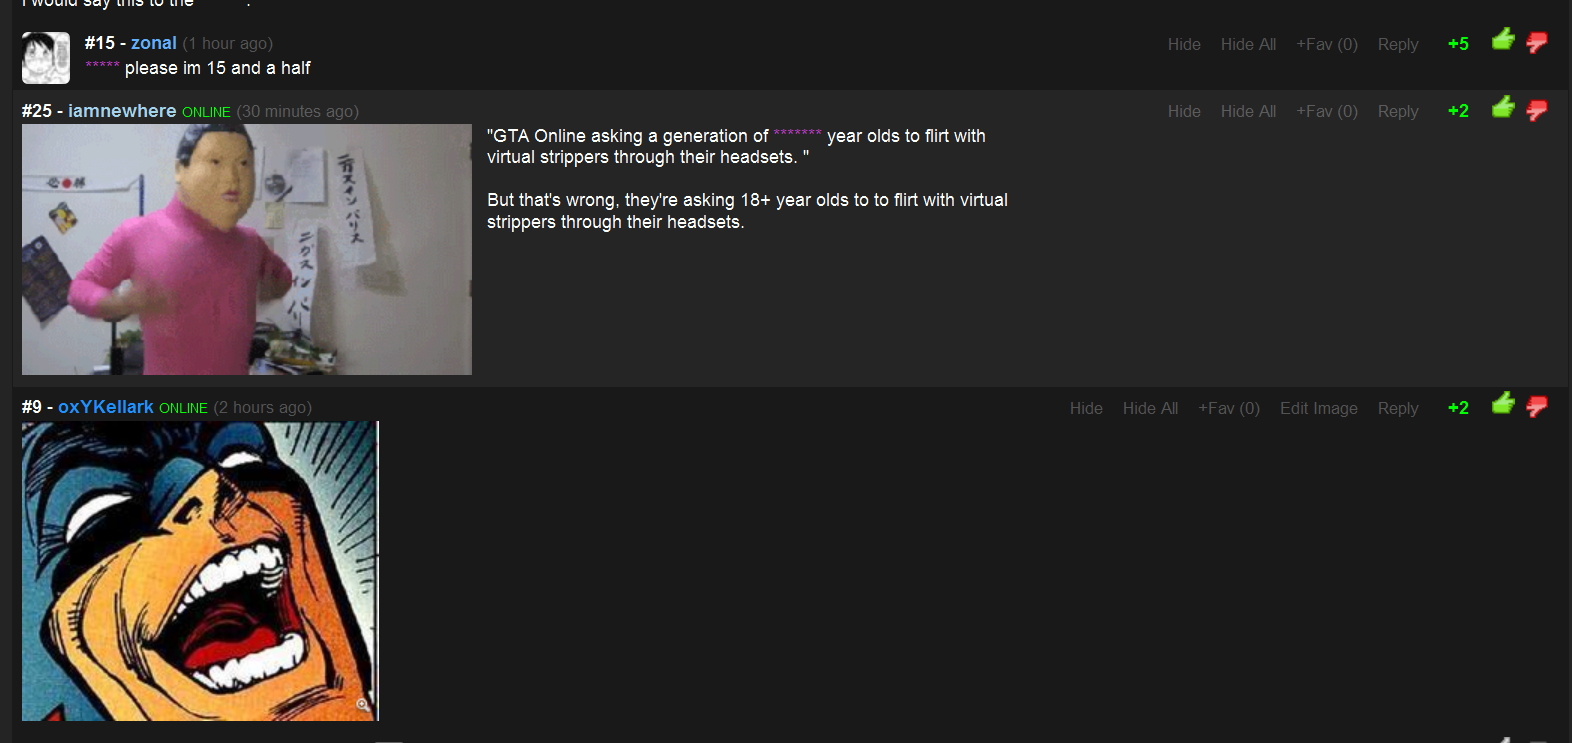1572x743 pixels.
Task: Downvote iamnewhere's comment #25
Action: click(1537, 109)
